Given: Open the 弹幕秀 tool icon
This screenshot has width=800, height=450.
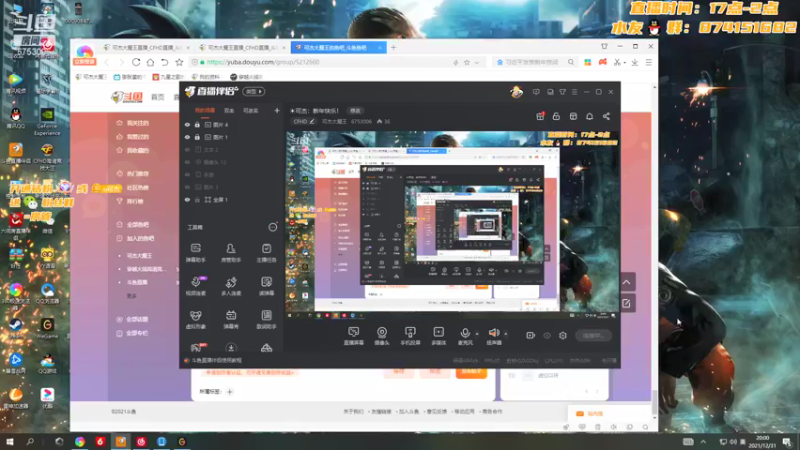Looking at the screenshot, I should pyautogui.click(x=231, y=319).
